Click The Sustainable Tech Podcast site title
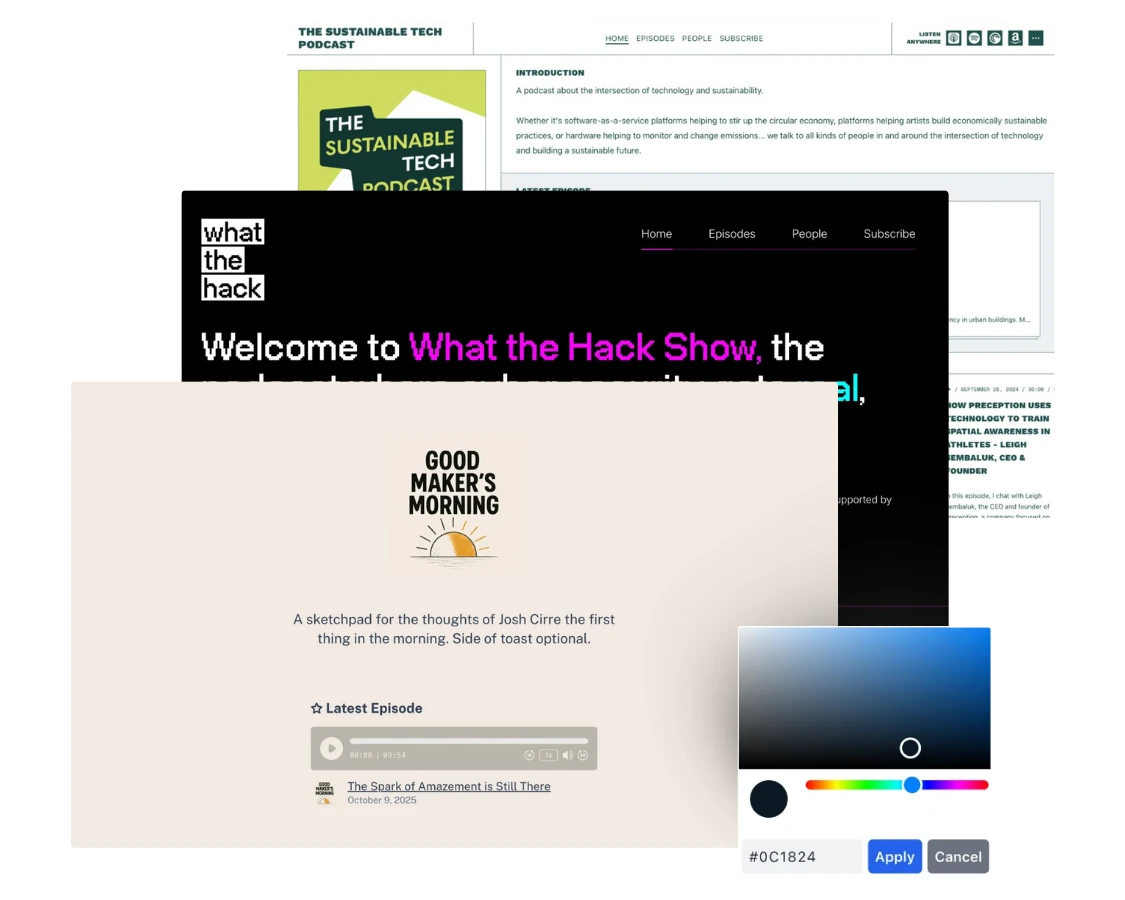Viewport: 1125px width, 900px height. [370, 38]
